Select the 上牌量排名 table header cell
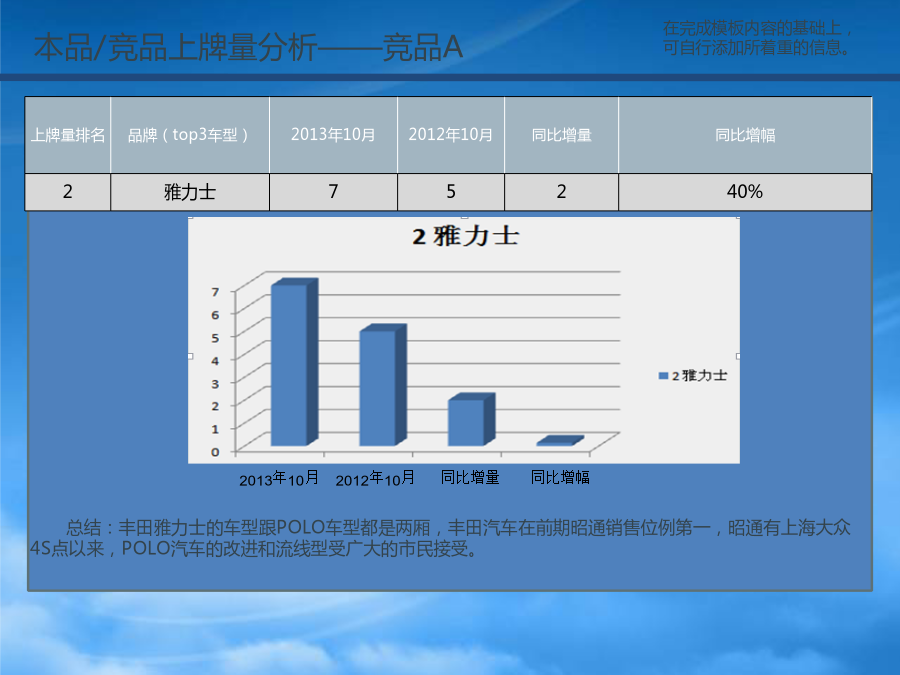Screen dimensions: 900x675 point(68,135)
